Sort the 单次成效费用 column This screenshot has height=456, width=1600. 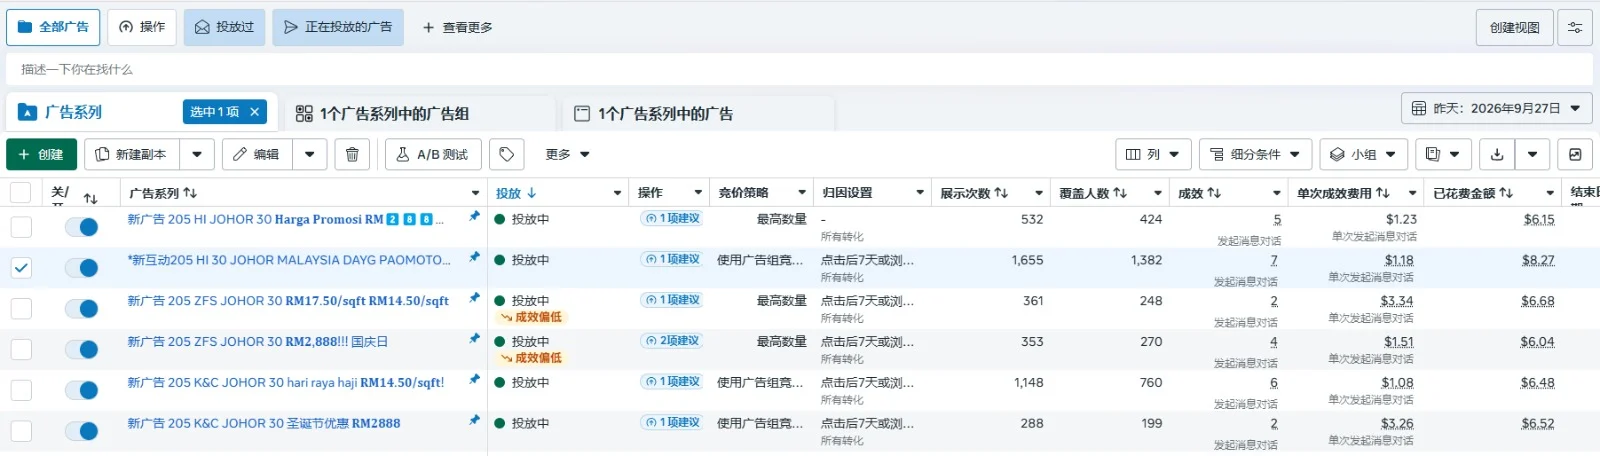coord(1382,193)
